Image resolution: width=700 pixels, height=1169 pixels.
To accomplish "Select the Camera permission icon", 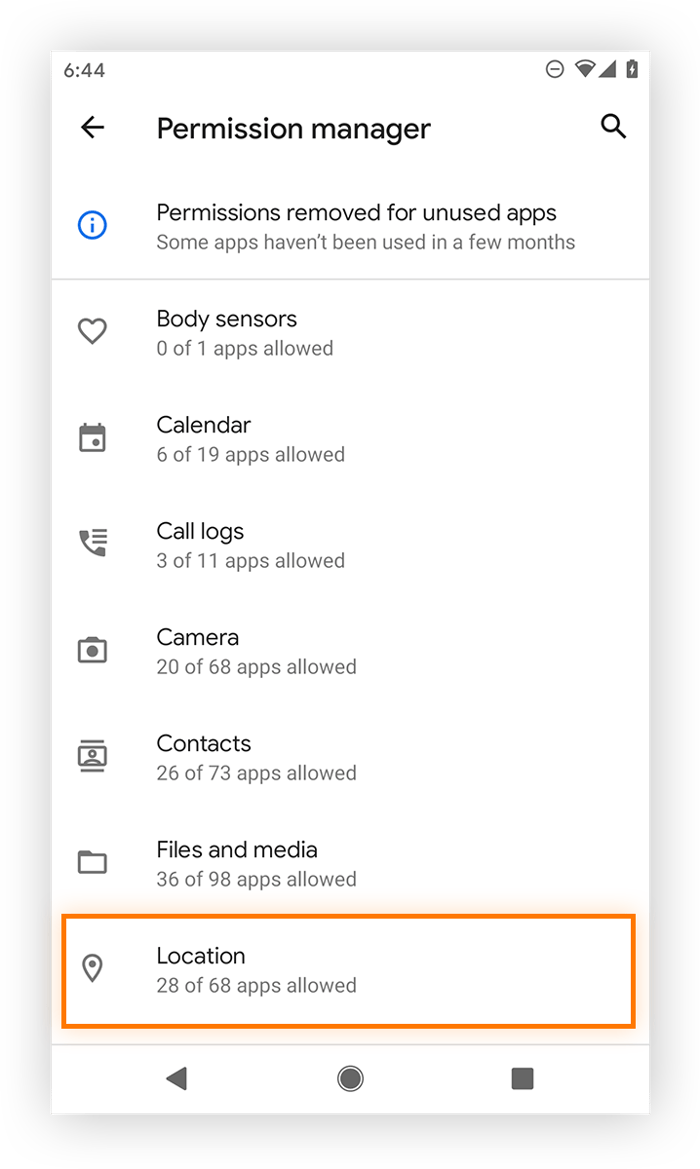I will [x=92, y=649].
